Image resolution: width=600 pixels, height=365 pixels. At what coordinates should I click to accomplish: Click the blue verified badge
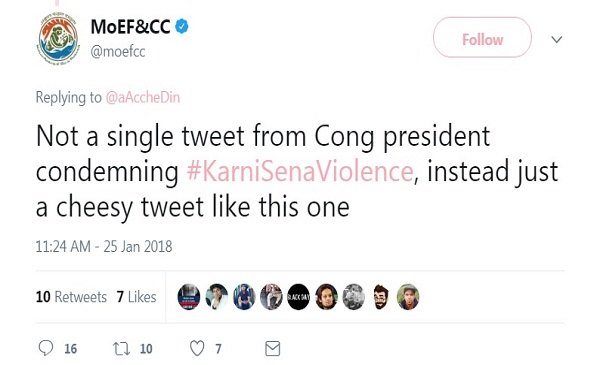[x=182, y=26]
